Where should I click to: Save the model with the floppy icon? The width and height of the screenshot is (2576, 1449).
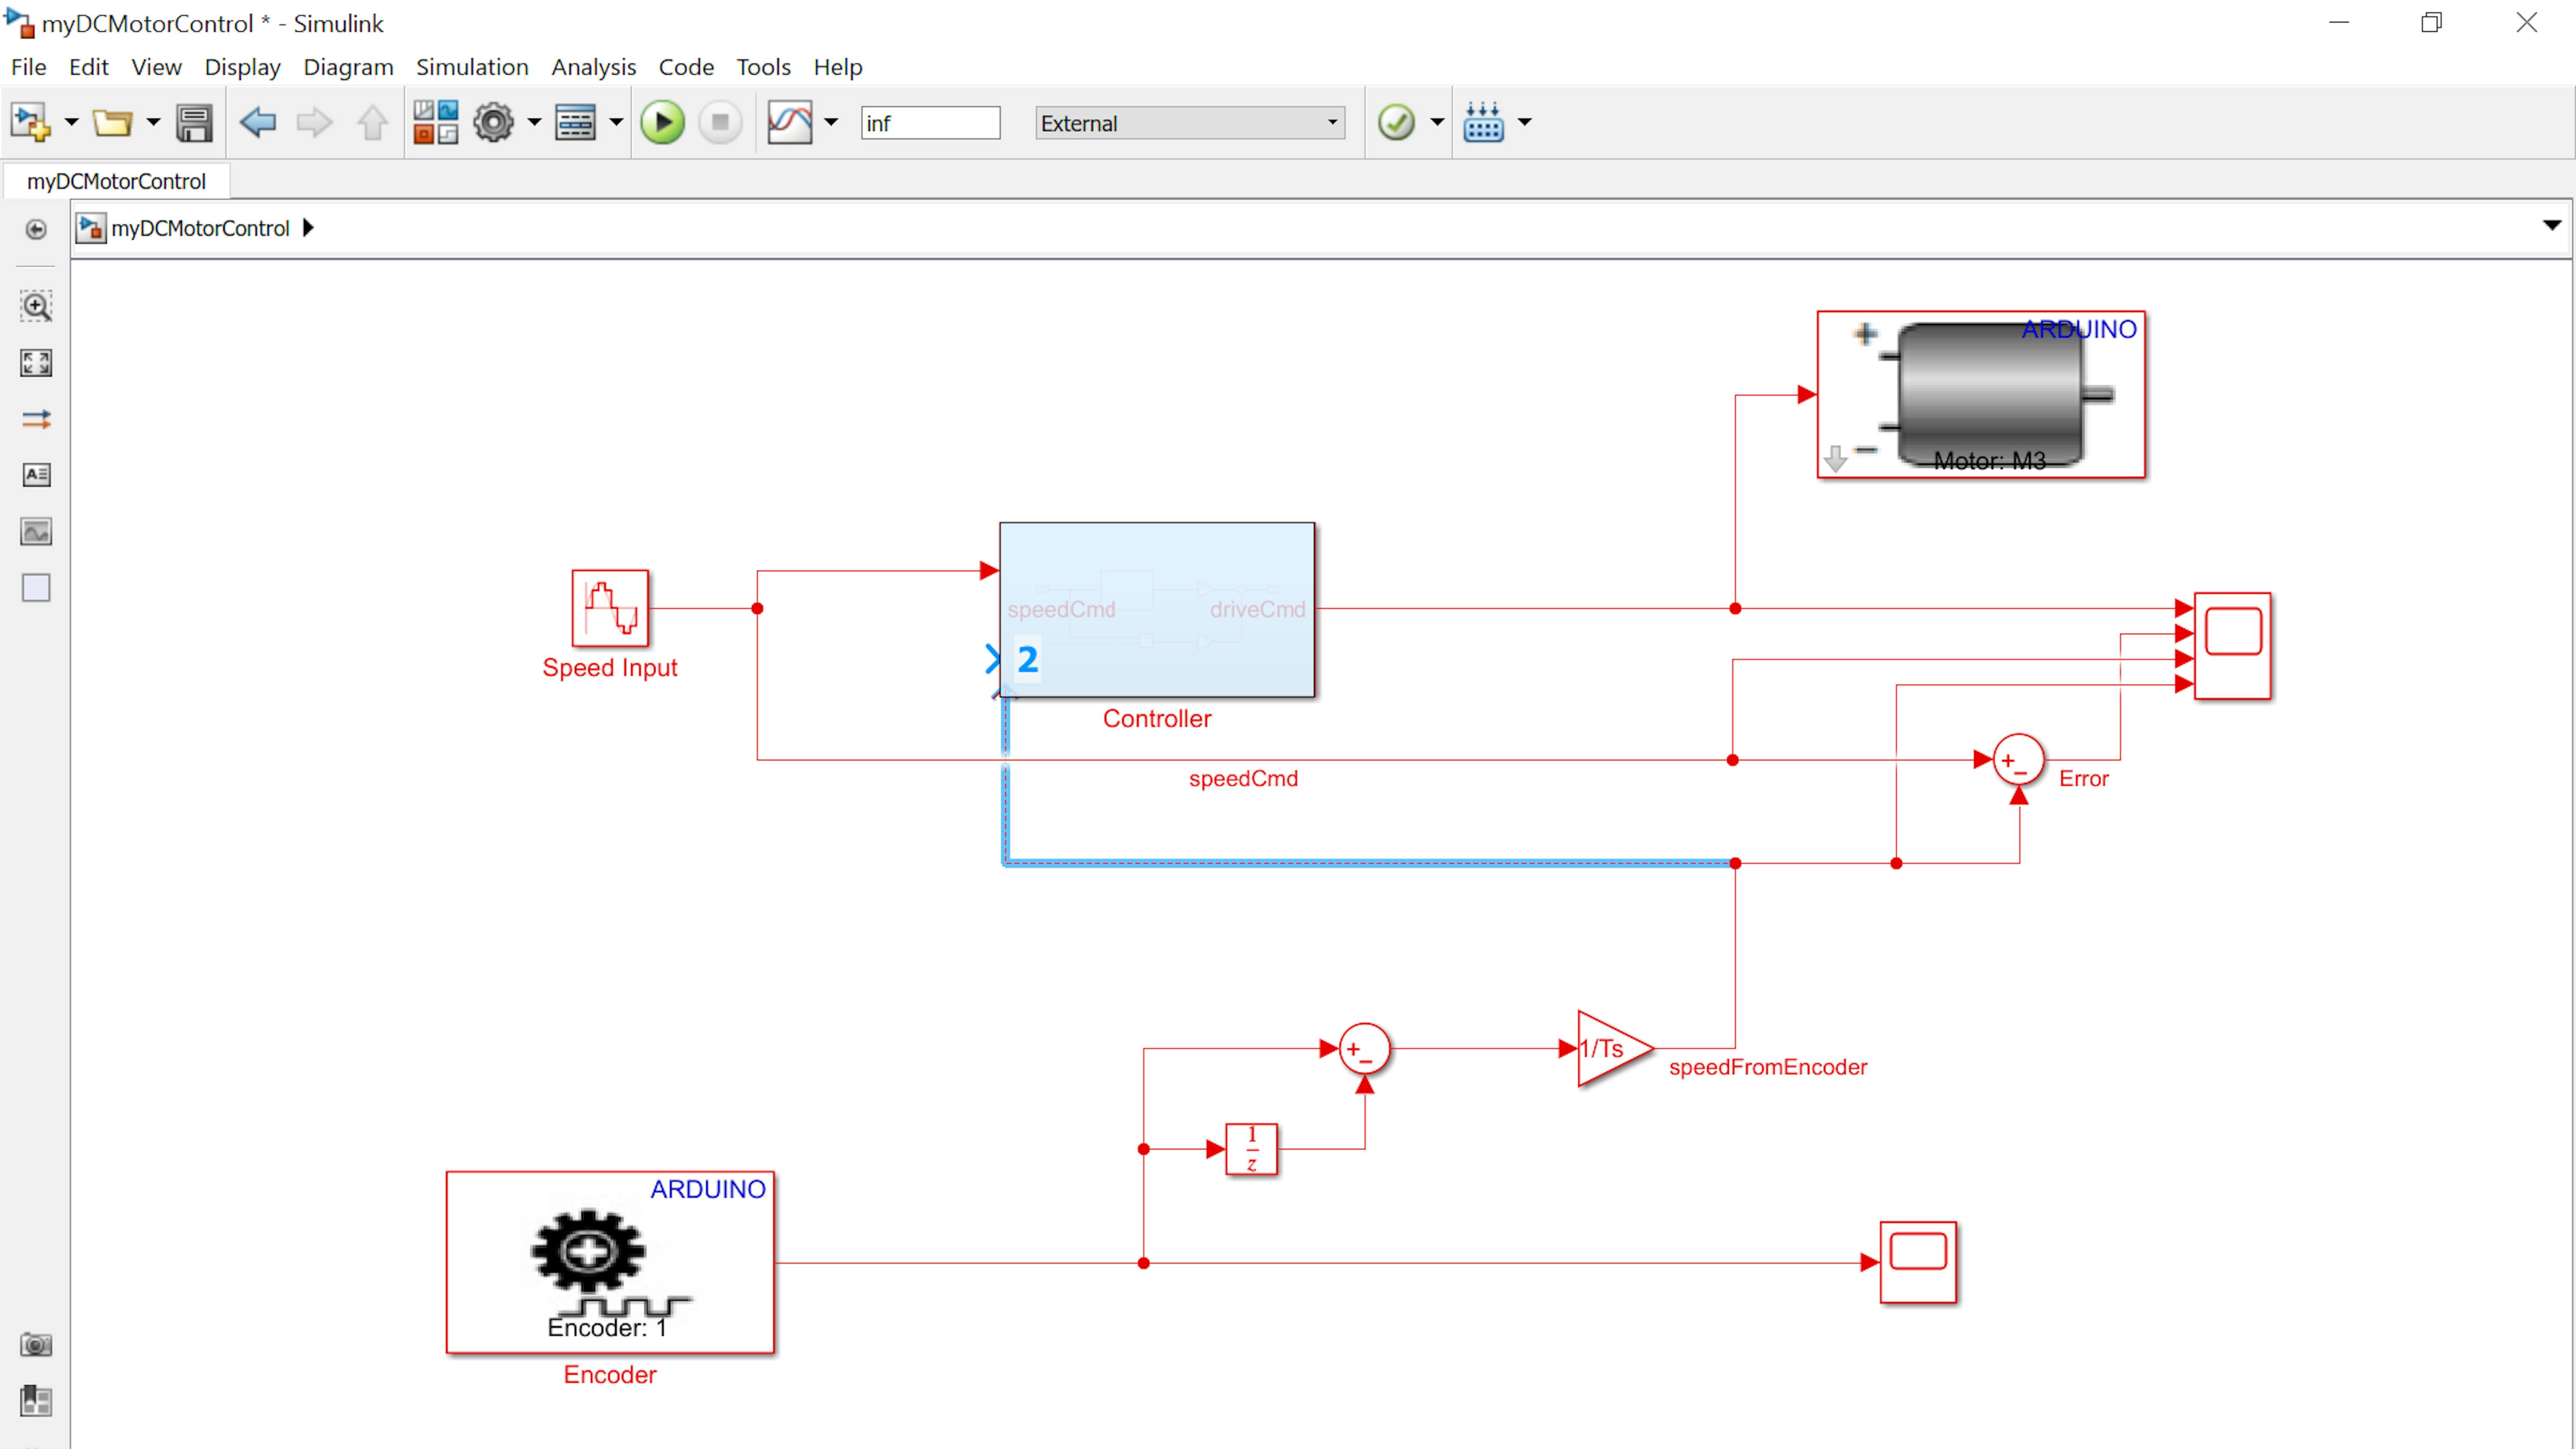click(194, 123)
